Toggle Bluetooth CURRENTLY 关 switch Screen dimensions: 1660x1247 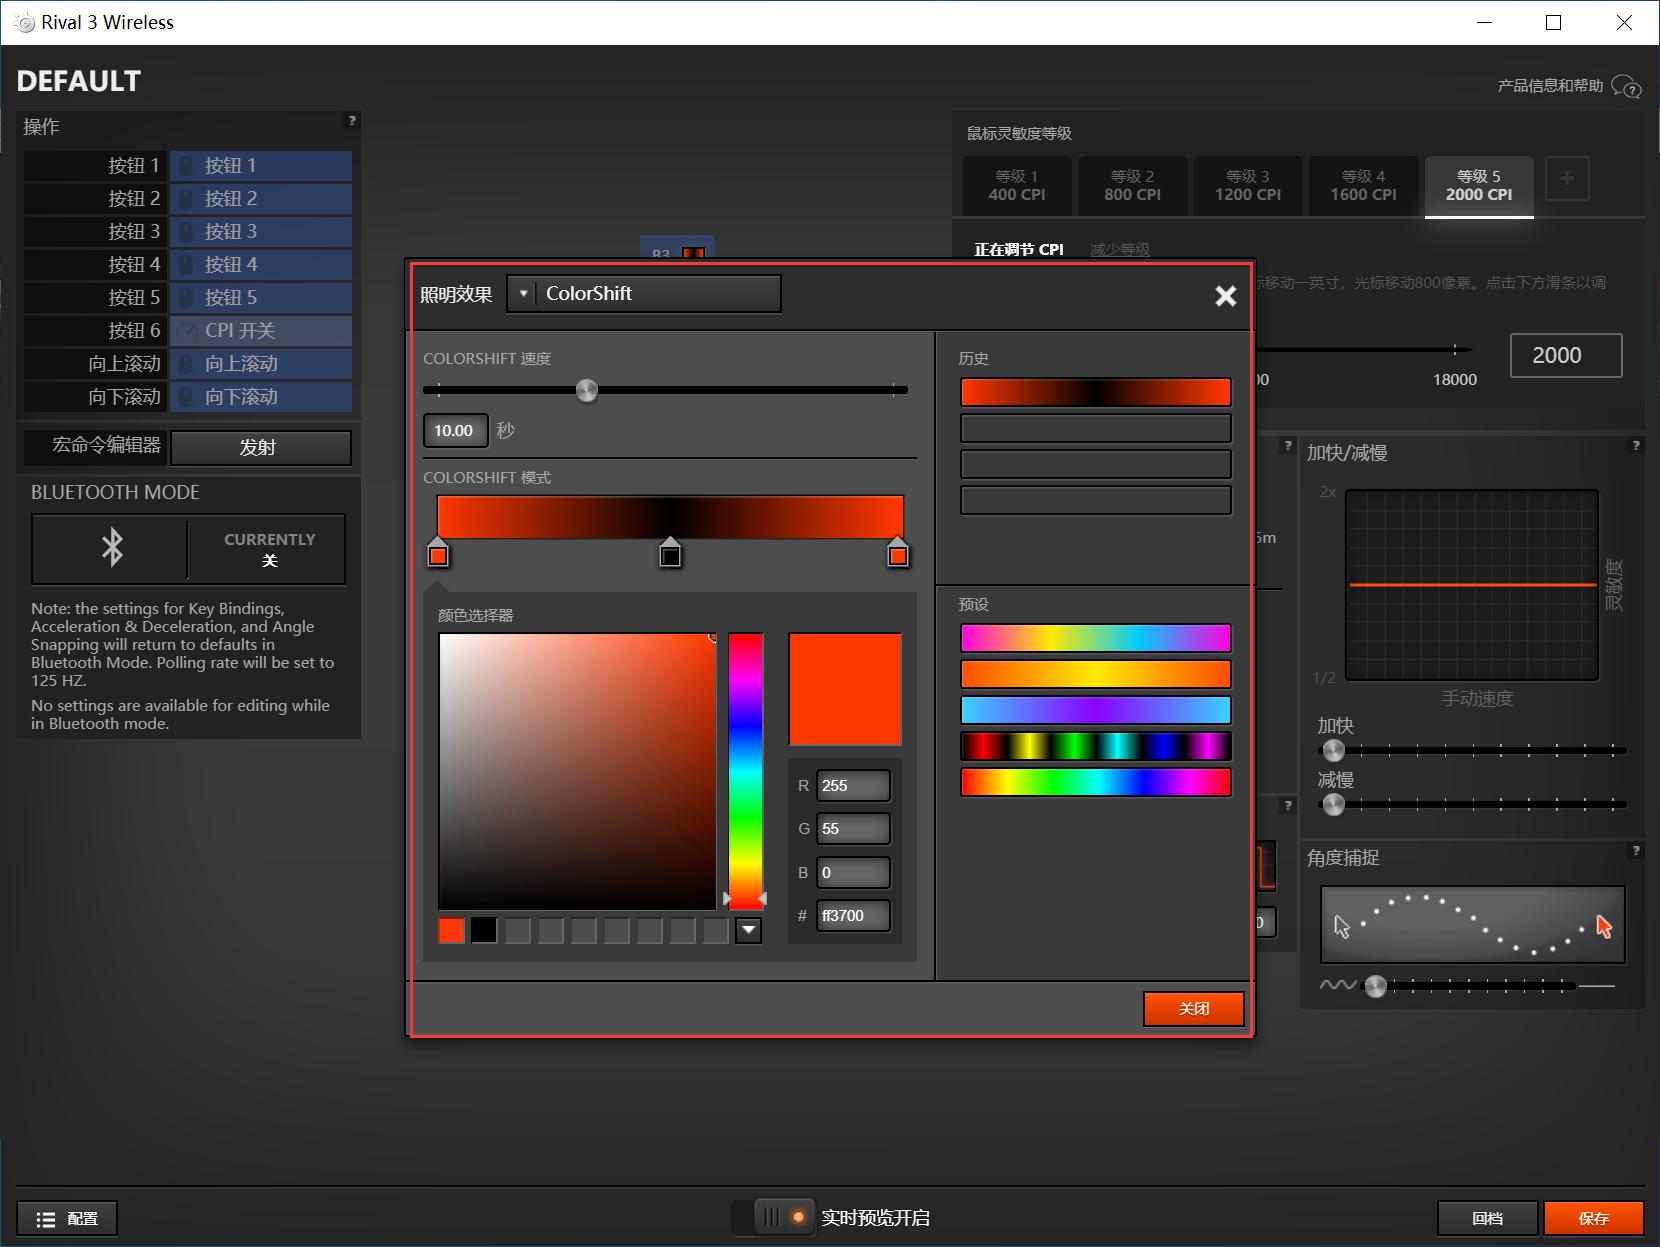click(268, 549)
